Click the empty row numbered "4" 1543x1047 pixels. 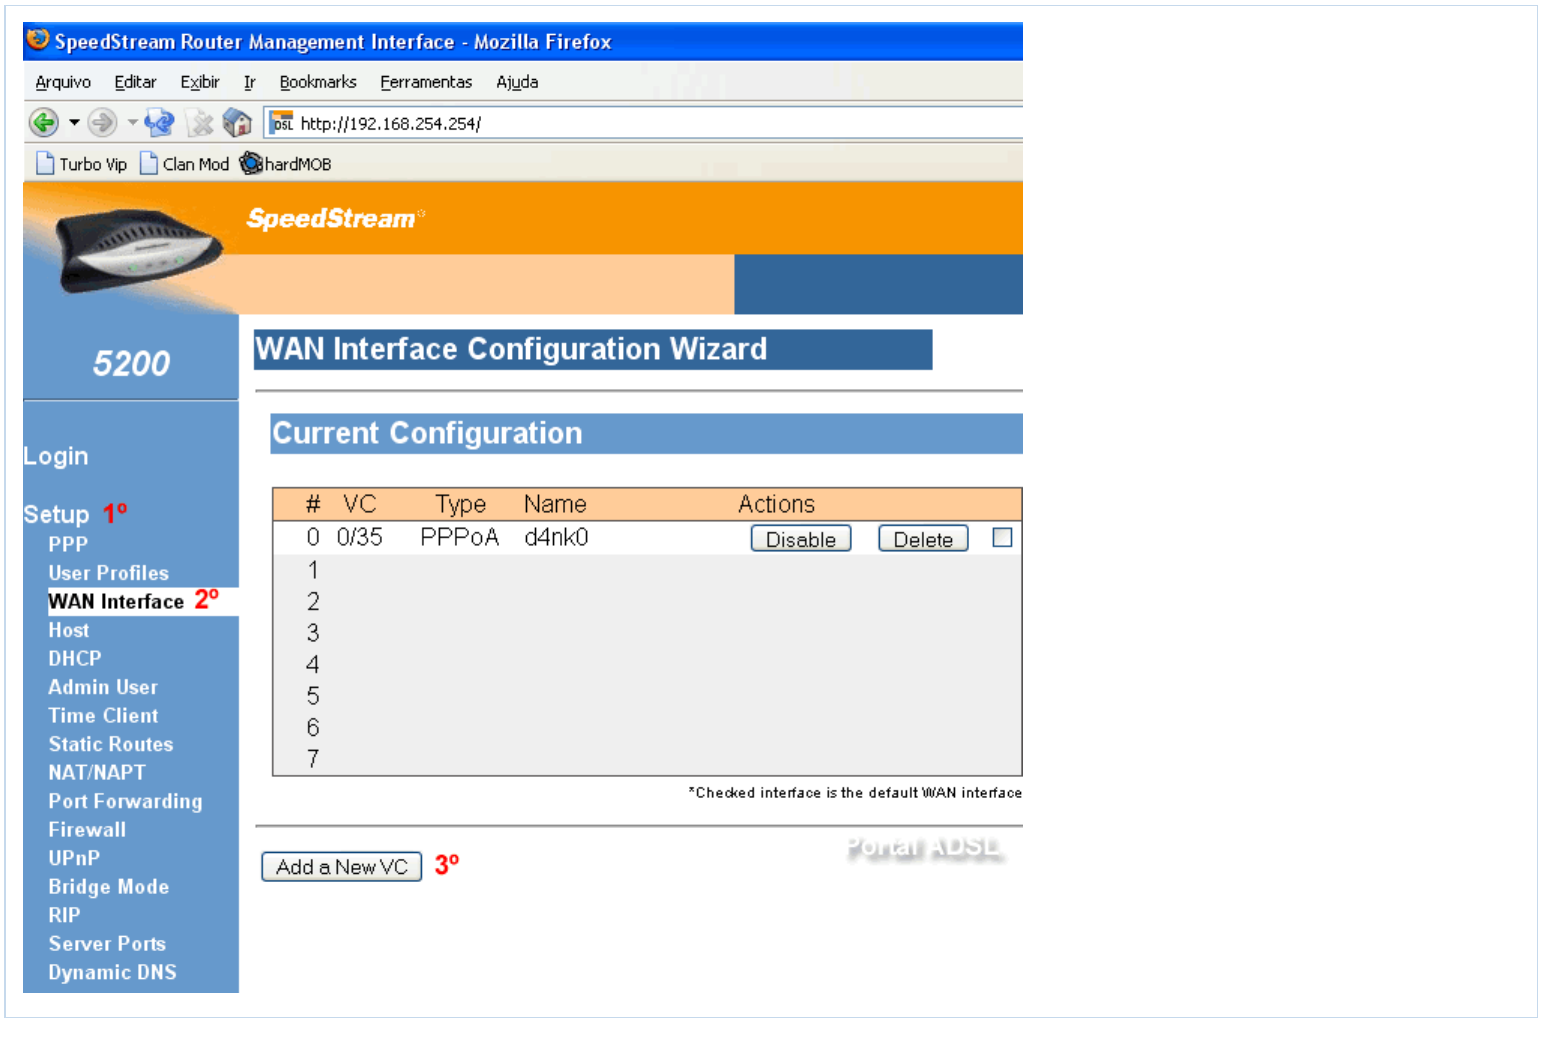(x=647, y=664)
